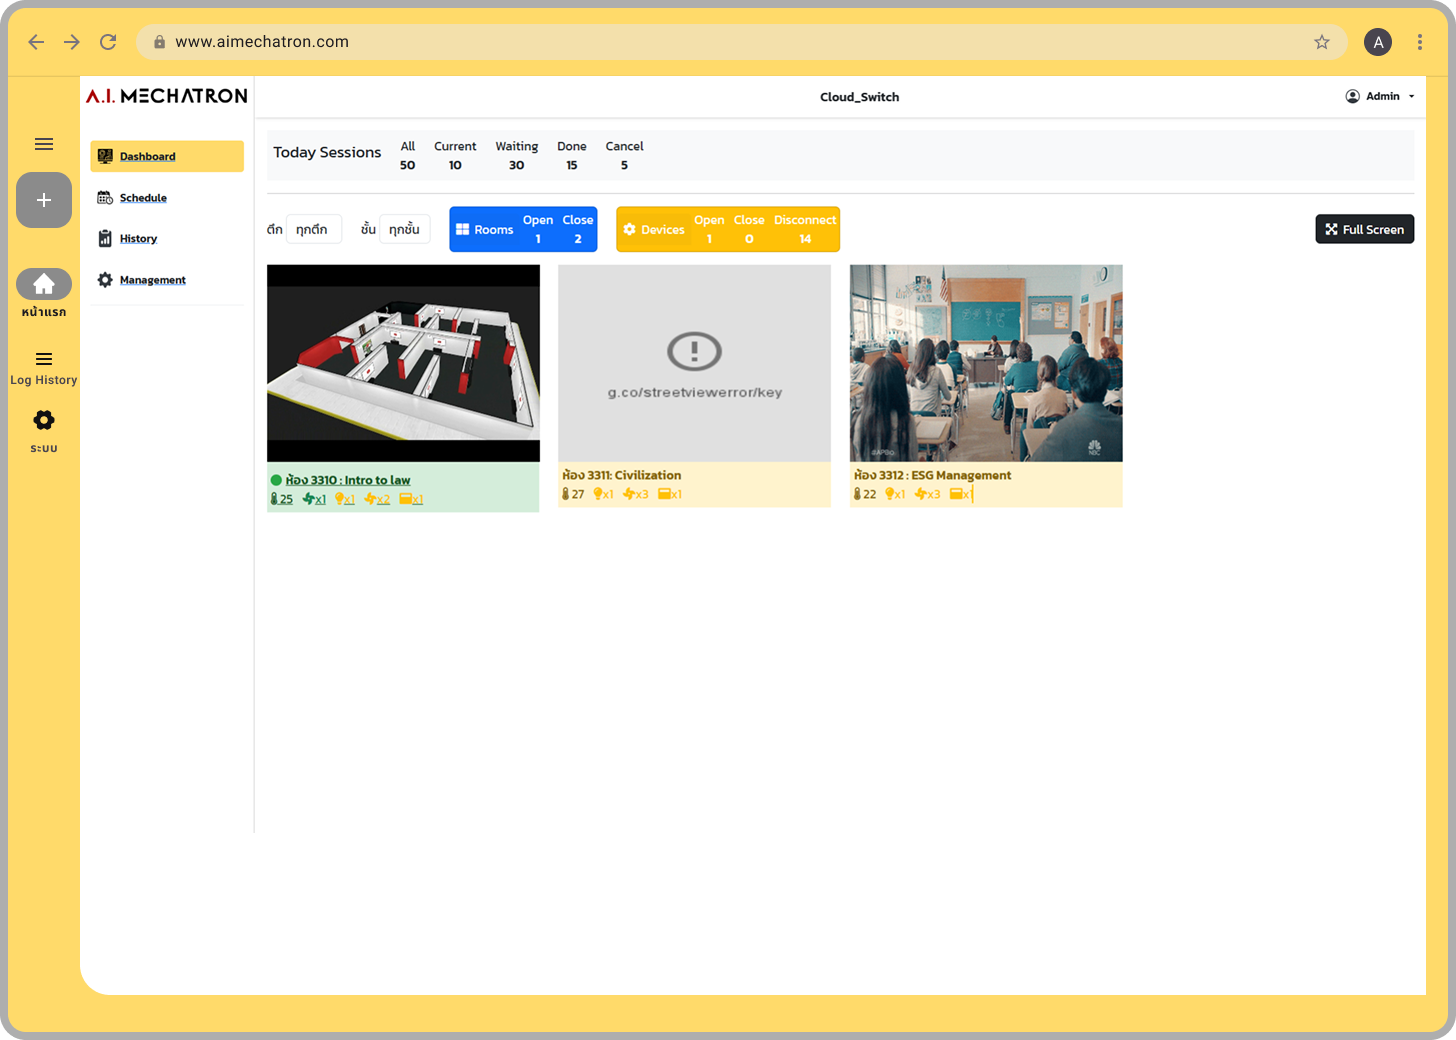The height and width of the screenshot is (1040, 1456).
Task: Open room 3312 classroom photo thumbnail
Action: coord(986,363)
